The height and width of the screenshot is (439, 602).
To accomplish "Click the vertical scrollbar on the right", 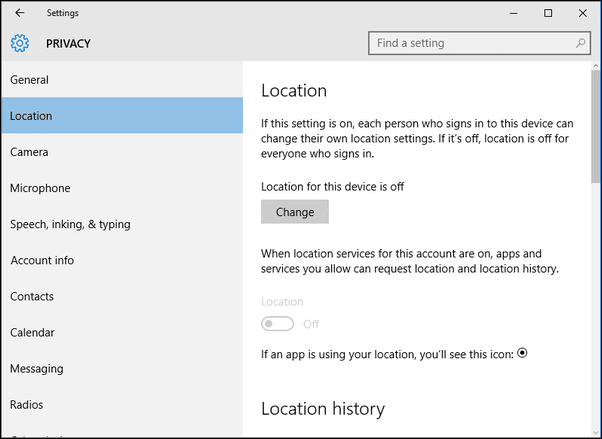I will tap(595, 249).
